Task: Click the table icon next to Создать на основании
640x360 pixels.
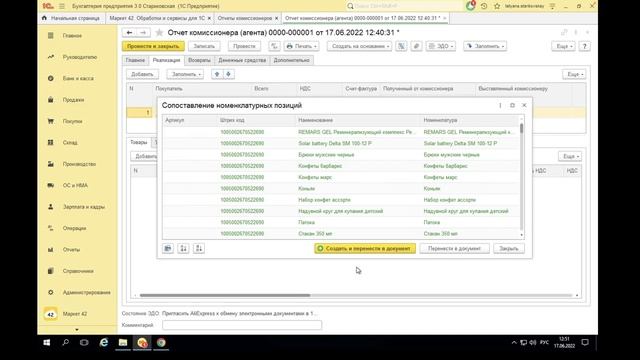Action: click(x=401, y=46)
